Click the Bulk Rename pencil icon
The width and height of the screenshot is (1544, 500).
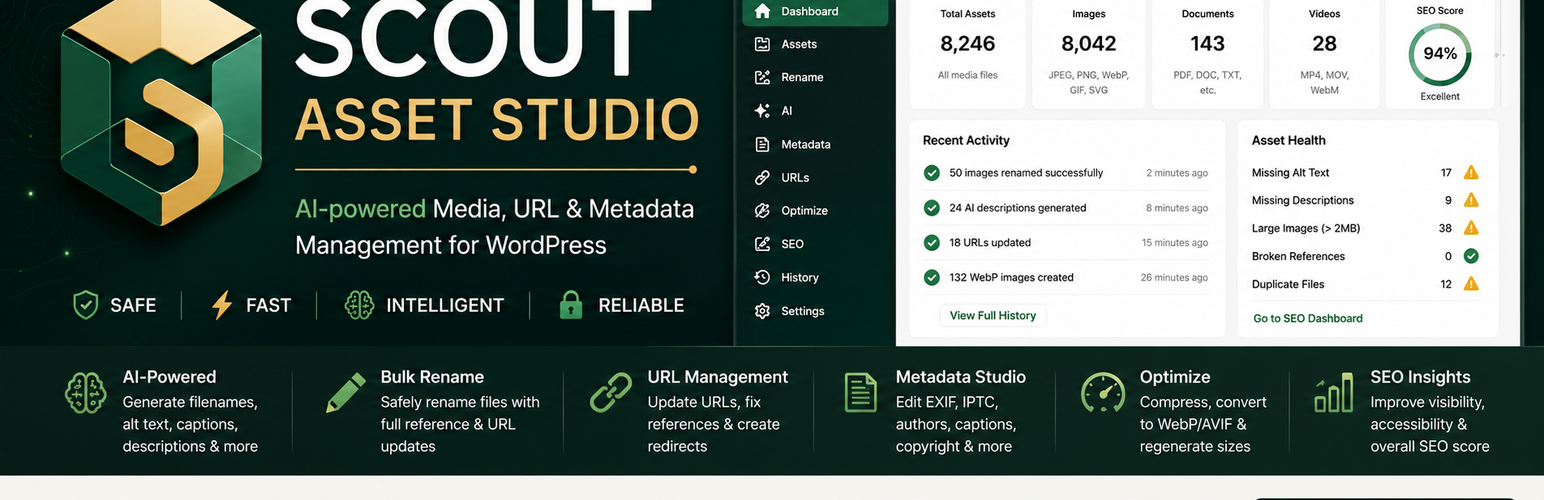346,392
